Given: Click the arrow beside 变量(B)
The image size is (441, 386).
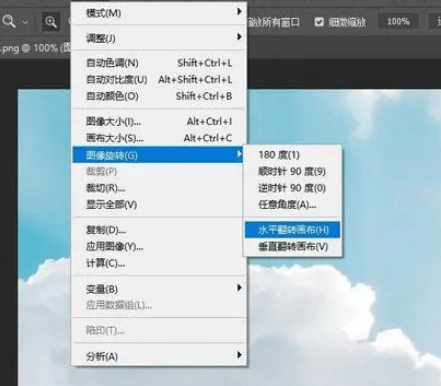Looking at the screenshot, I should click(x=239, y=287).
